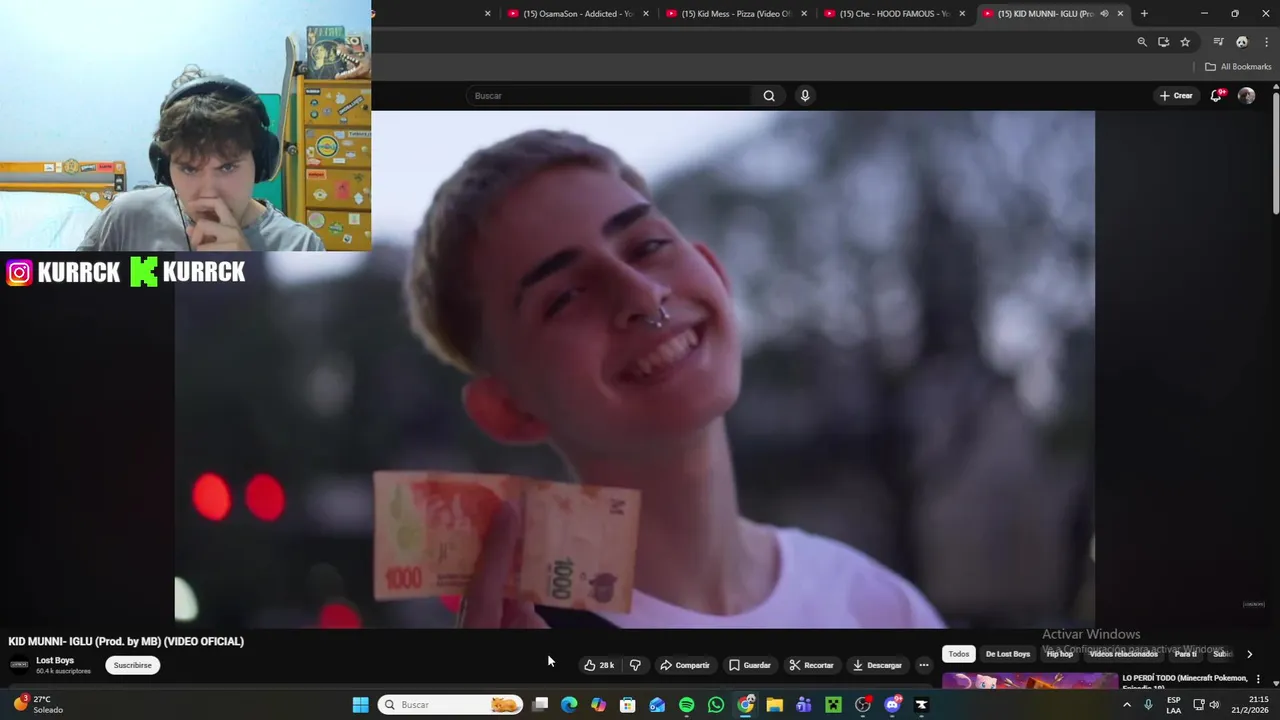1280x720 pixels.
Task: Click the Crear button
Action: point(1176,96)
